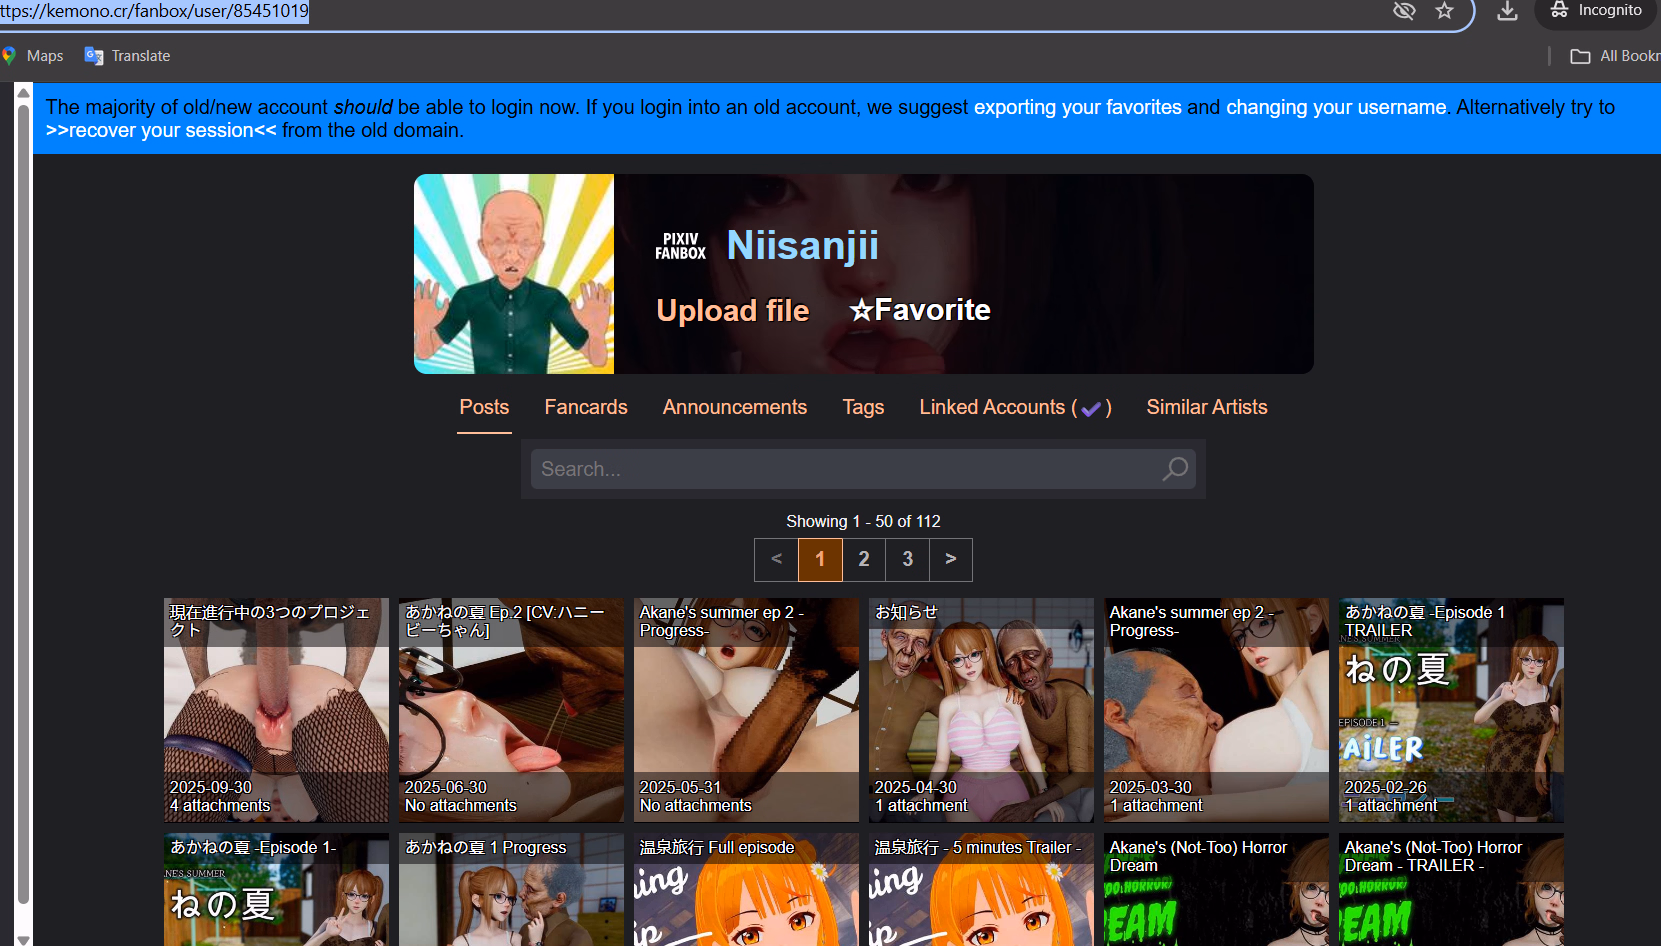Open the Translate bookmark
Viewport: 1661px width, 946px height.
[127, 56]
